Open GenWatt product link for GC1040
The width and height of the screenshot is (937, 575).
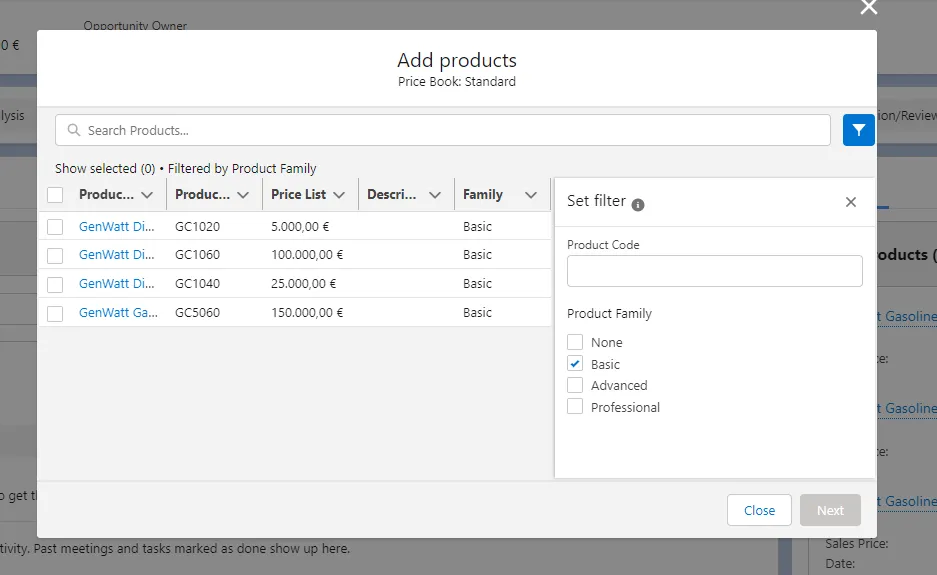117,283
